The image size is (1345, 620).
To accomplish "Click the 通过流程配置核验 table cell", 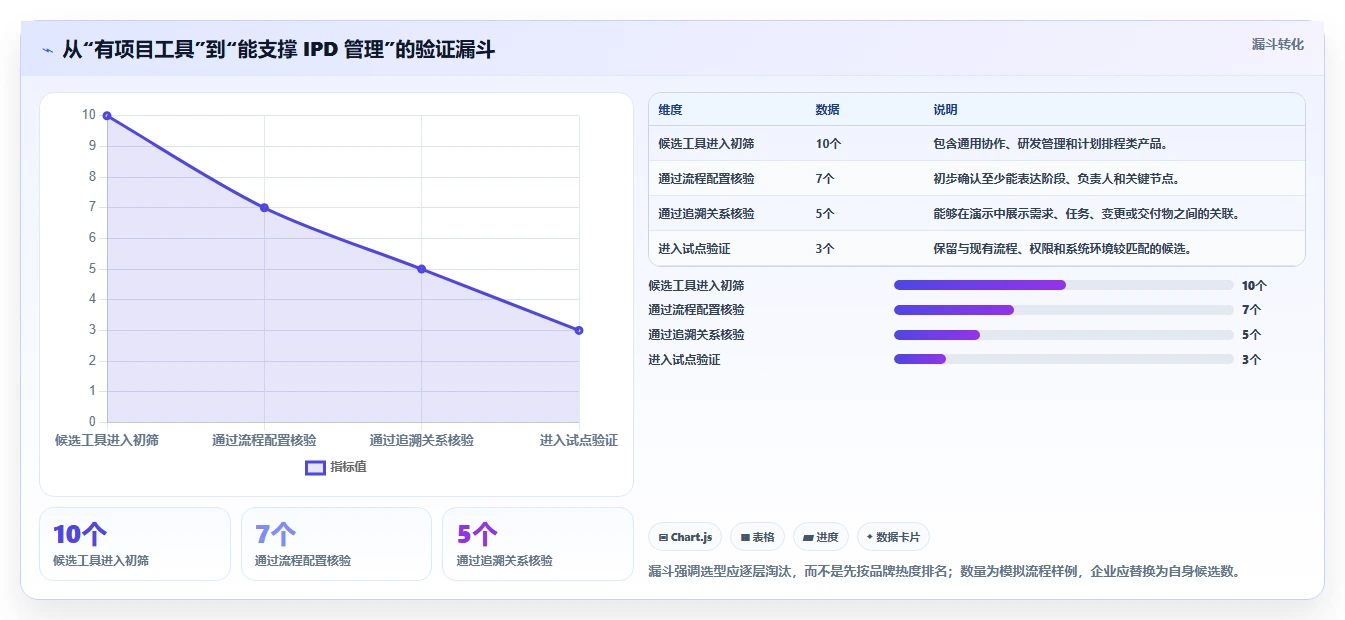I will 706,179.
